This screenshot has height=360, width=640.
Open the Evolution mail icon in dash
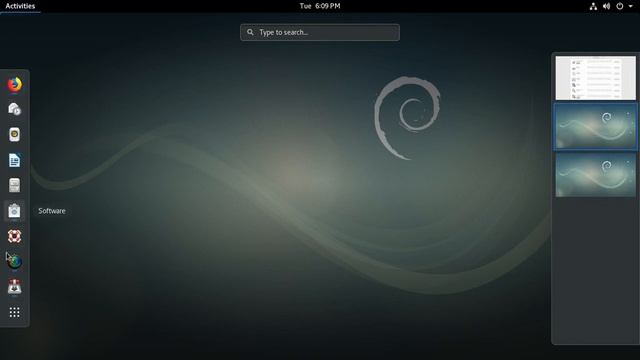[15, 109]
